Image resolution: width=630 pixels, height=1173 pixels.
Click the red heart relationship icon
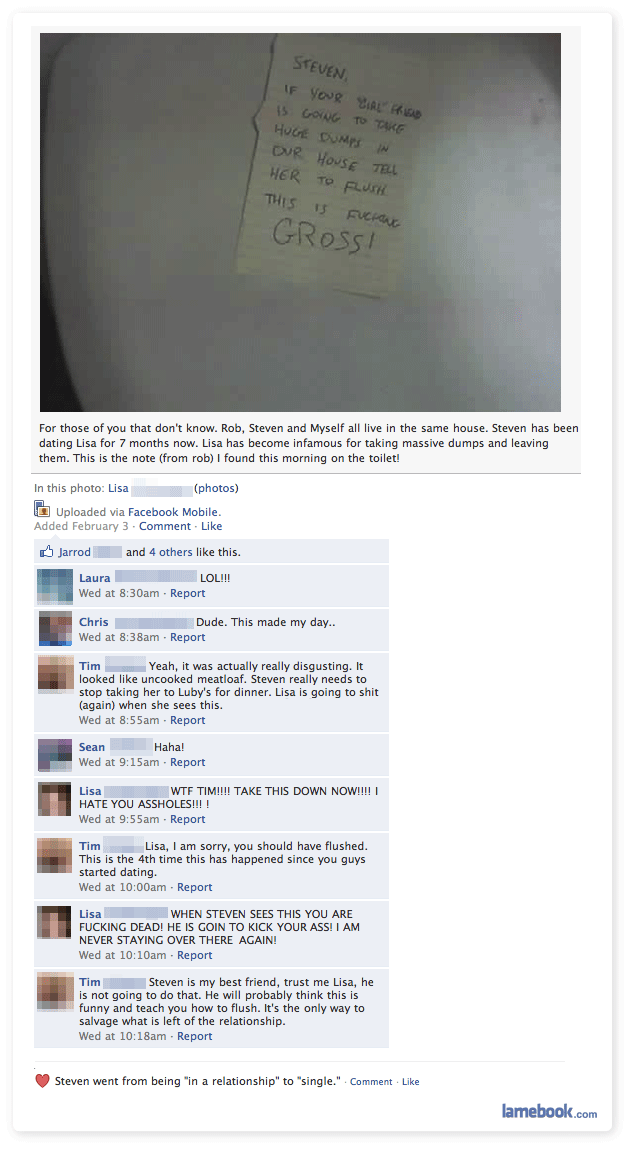(43, 1081)
